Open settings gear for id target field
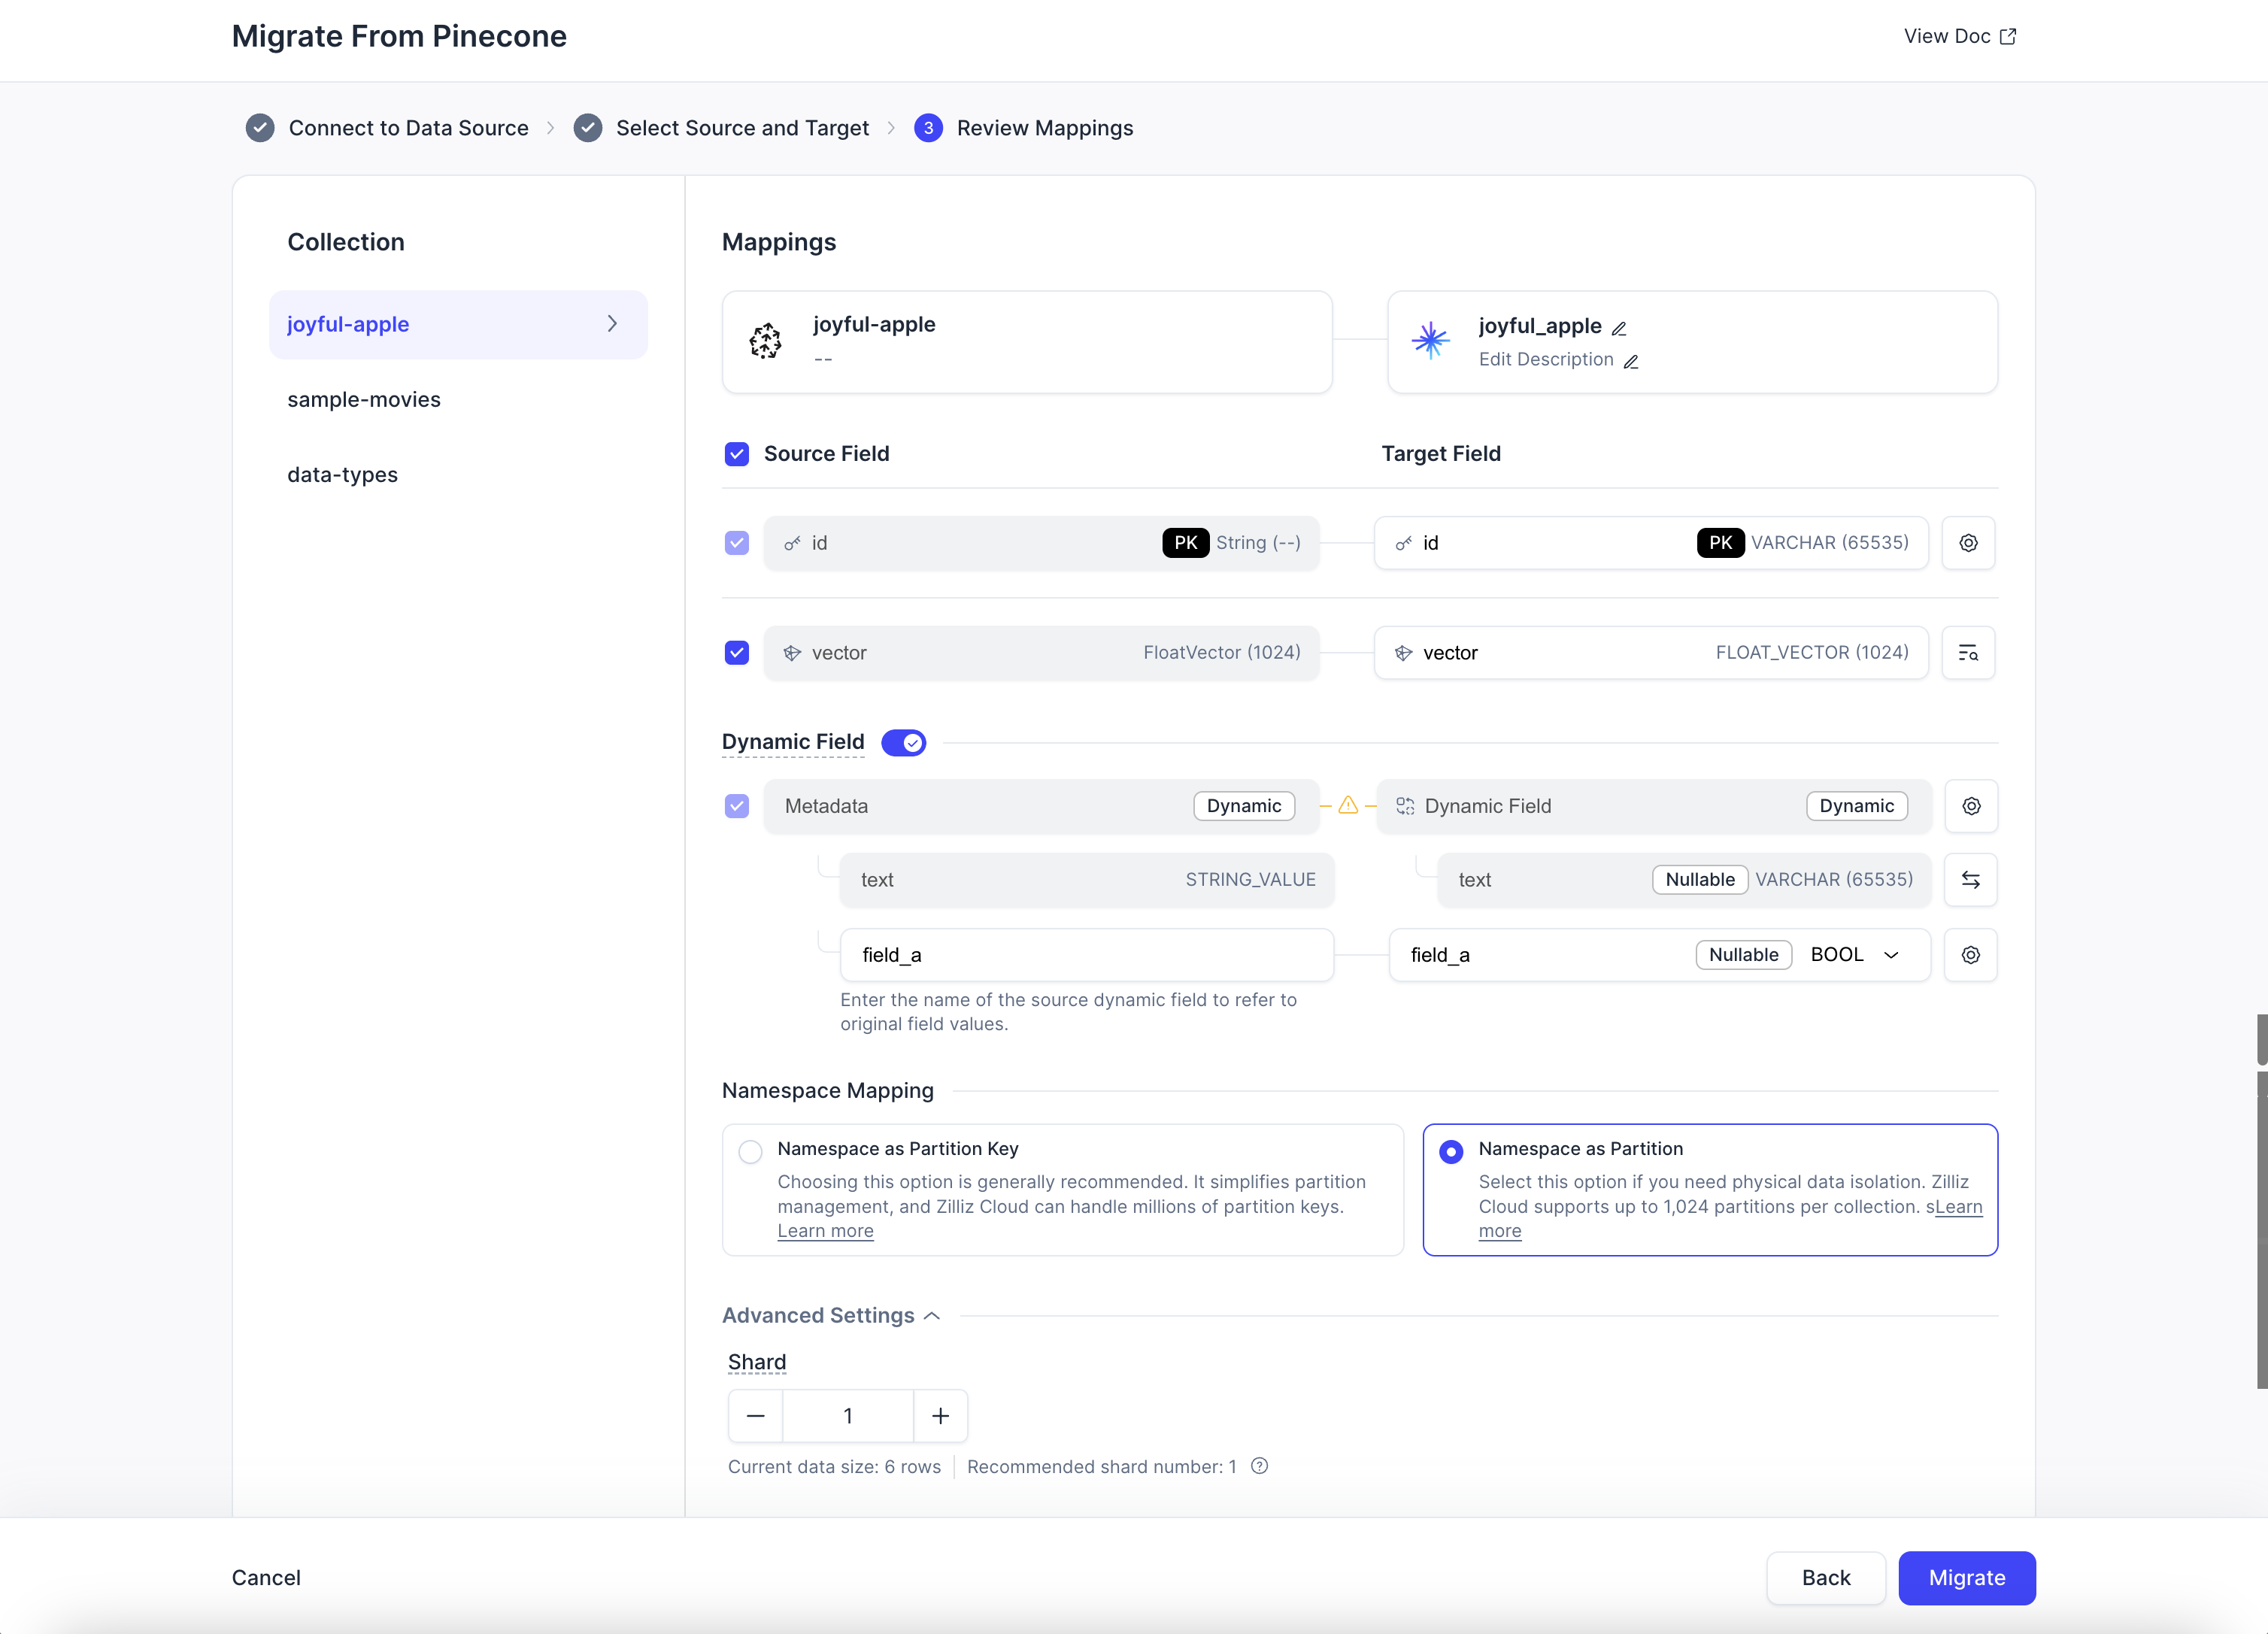 (1968, 543)
